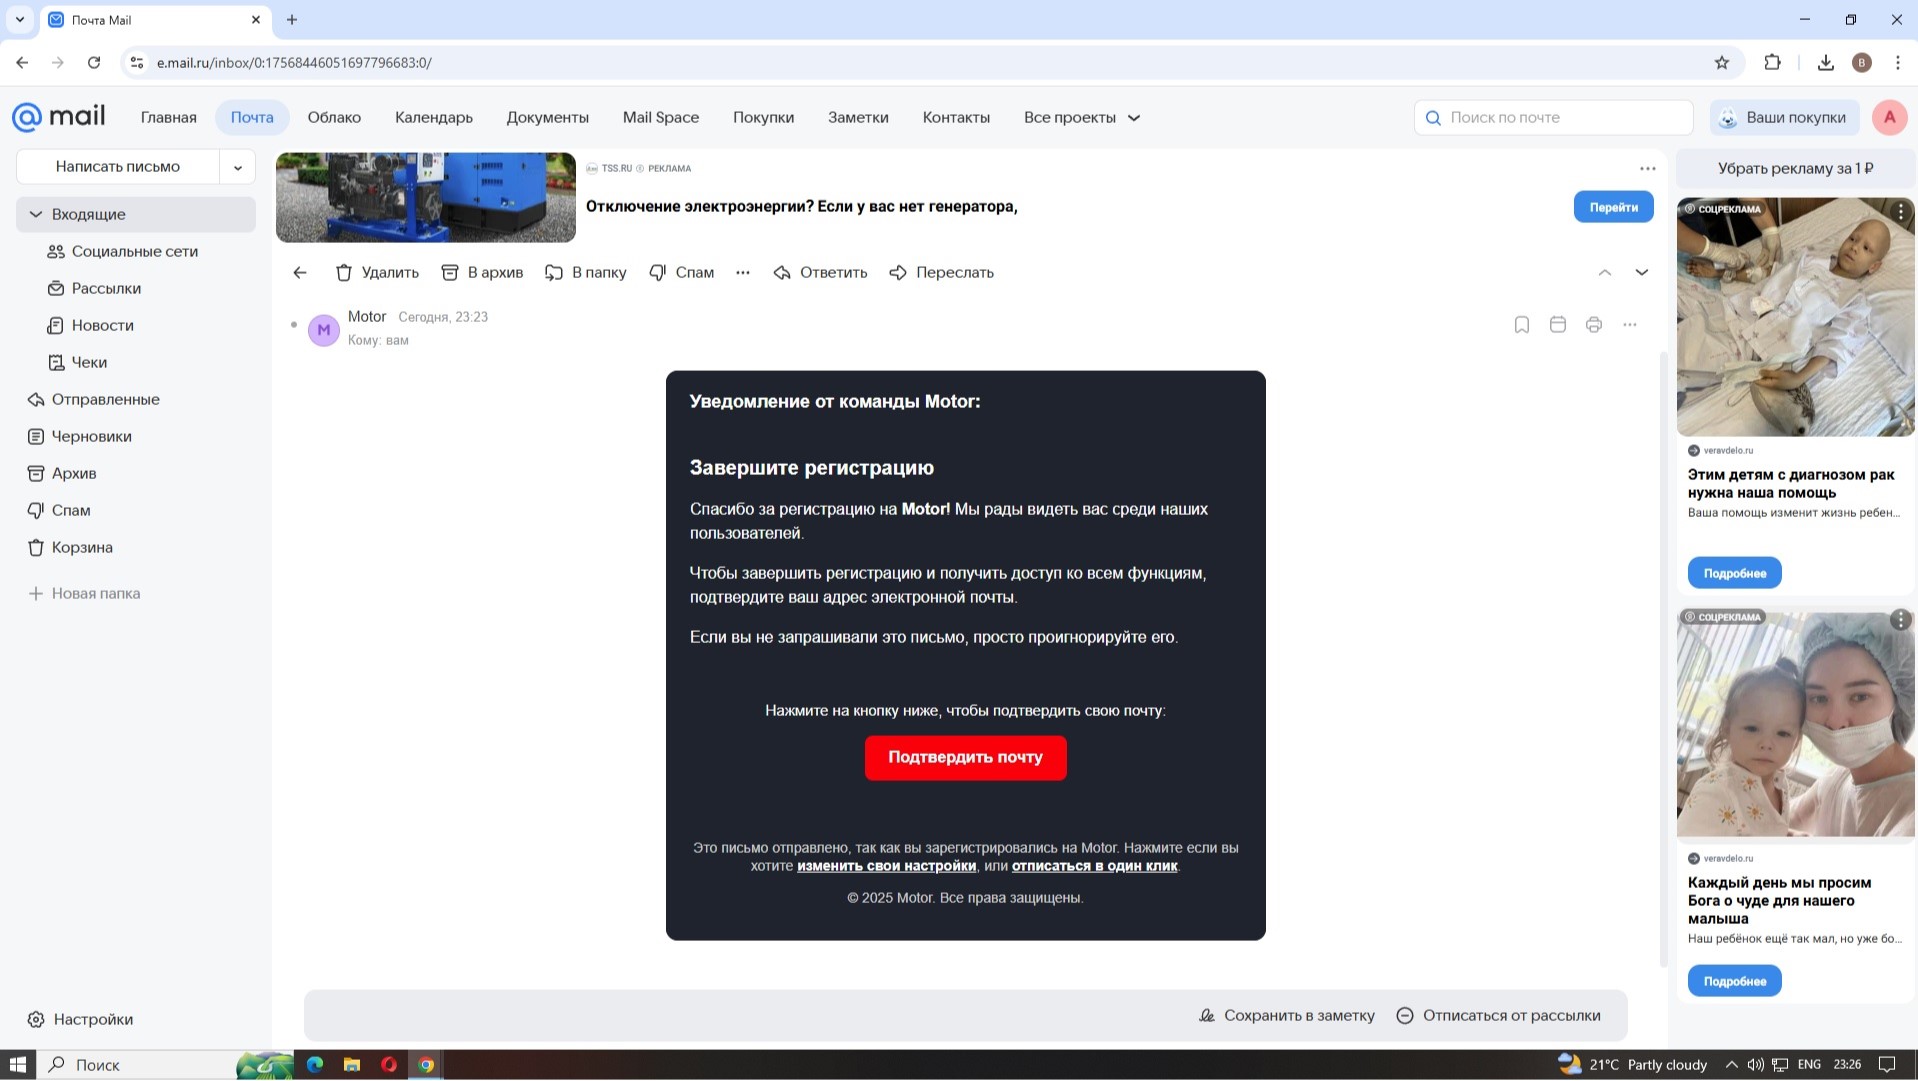Open the browser extensions puzzle icon
Image resolution: width=1918 pixels, height=1081 pixels.
1773,62
